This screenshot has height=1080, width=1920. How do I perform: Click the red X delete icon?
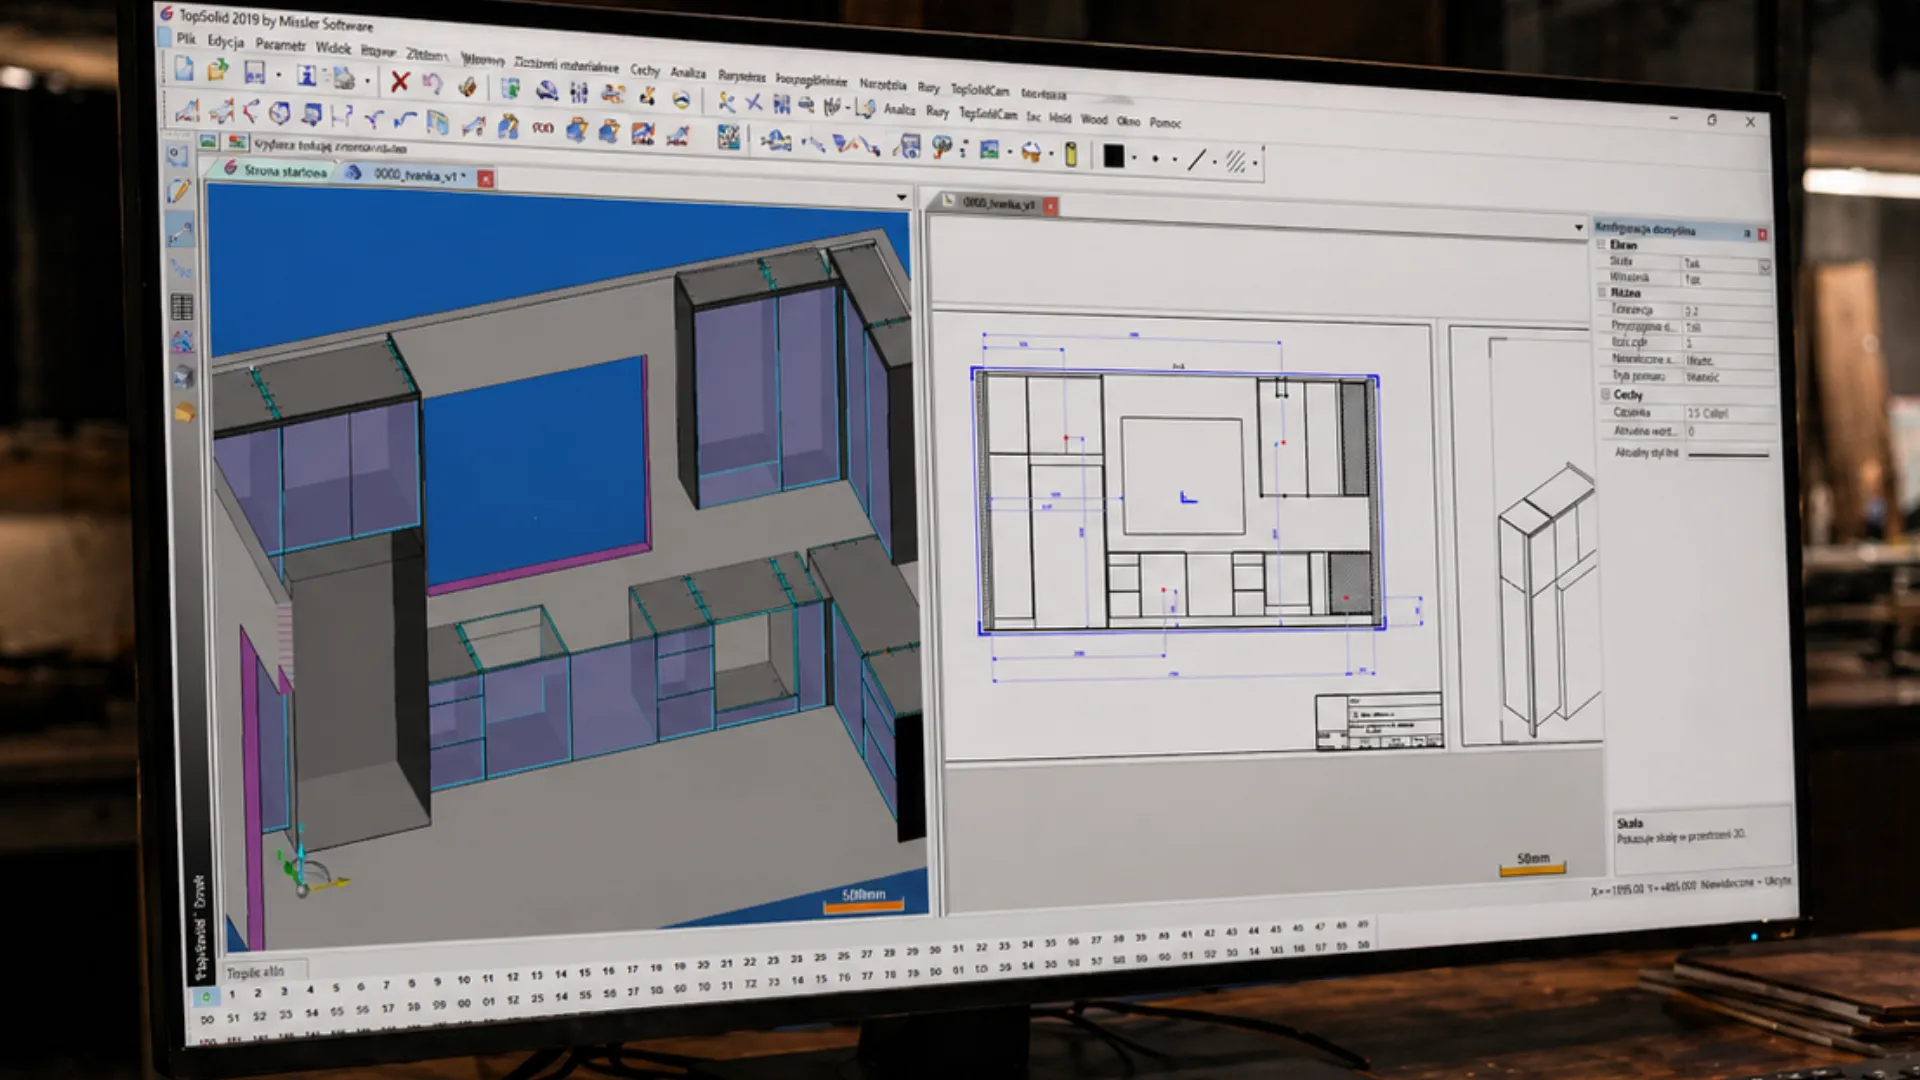click(x=399, y=82)
